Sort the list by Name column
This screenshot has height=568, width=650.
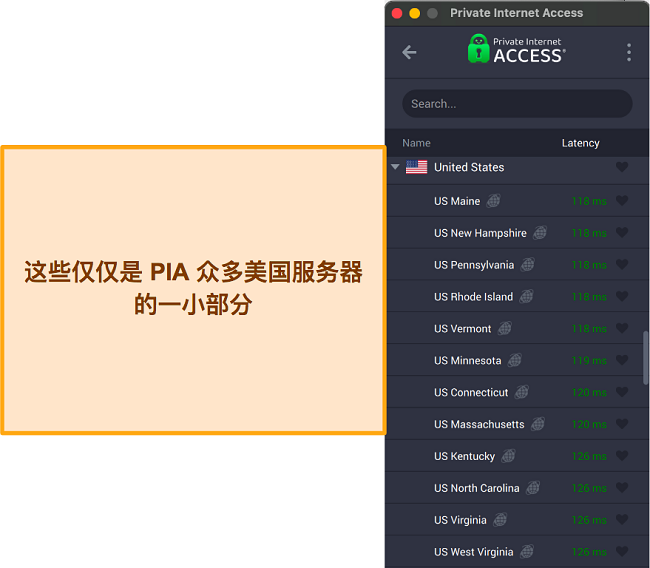point(416,143)
